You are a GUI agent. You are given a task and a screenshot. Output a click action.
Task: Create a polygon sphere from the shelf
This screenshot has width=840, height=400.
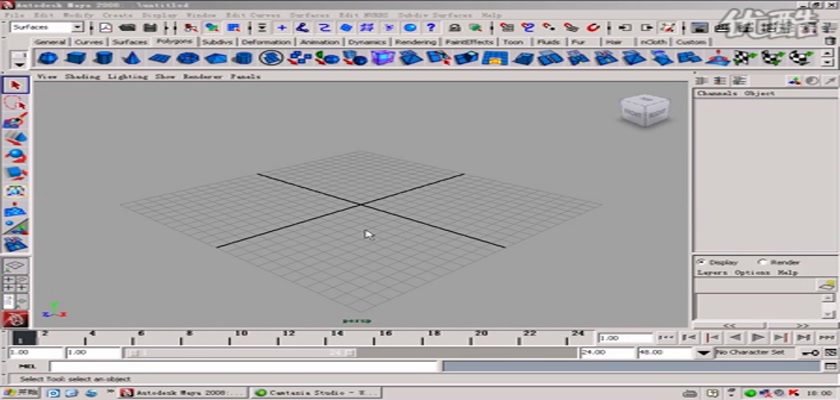[x=48, y=57]
